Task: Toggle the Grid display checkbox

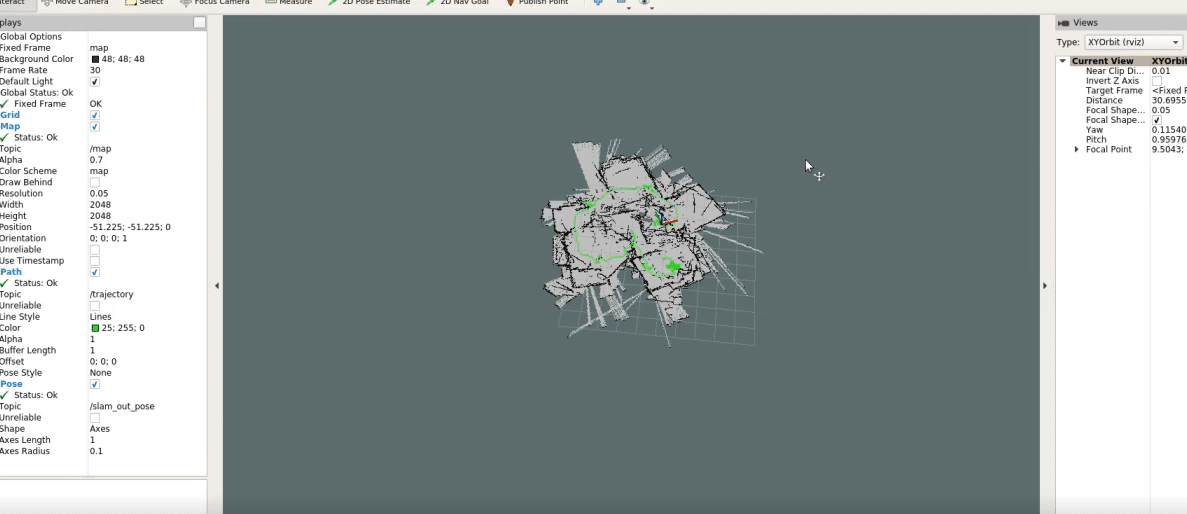Action: (x=95, y=115)
